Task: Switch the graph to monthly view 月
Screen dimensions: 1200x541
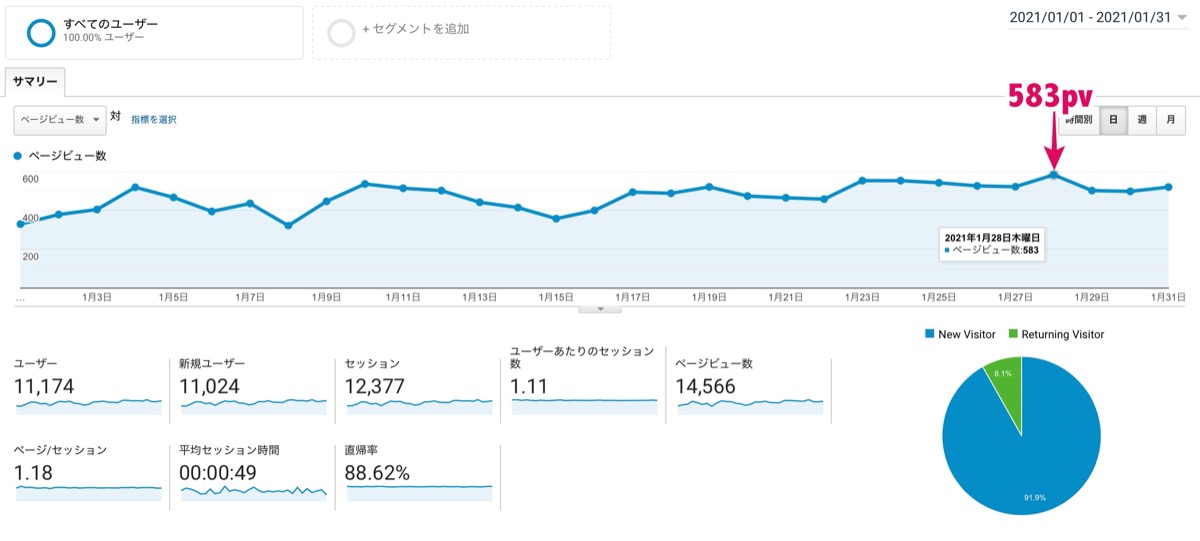Action: pyautogui.click(x=1170, y=120)
